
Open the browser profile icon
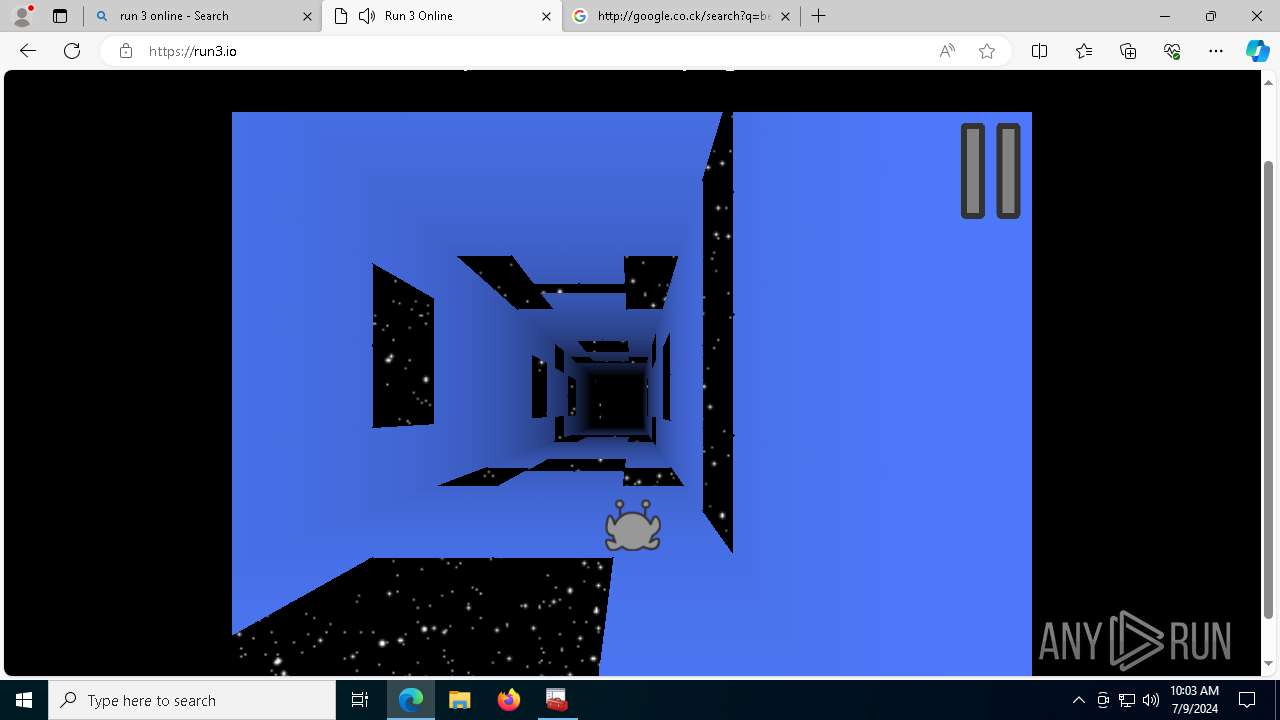coord(22,16)
